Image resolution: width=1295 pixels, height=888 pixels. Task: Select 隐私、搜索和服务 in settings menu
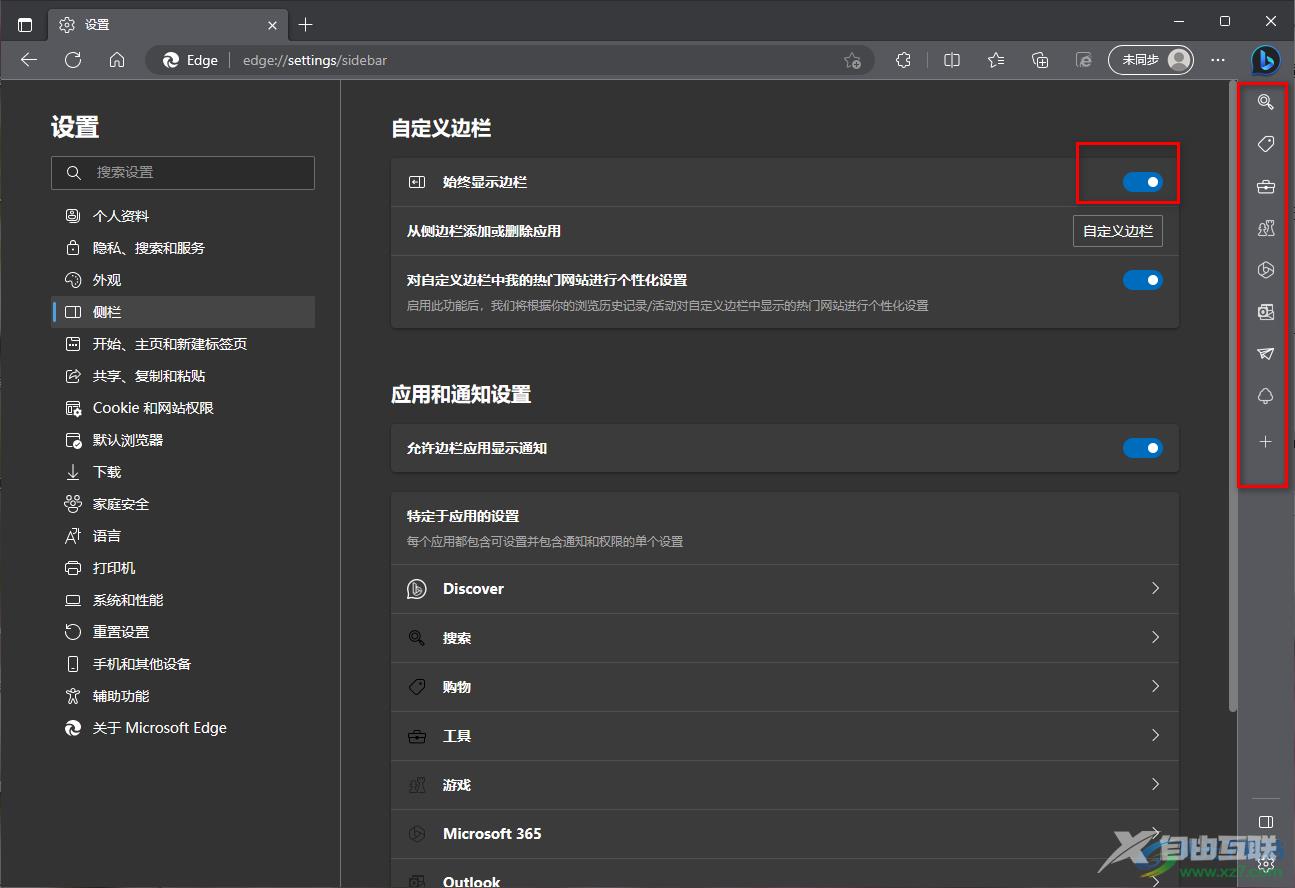183,248
